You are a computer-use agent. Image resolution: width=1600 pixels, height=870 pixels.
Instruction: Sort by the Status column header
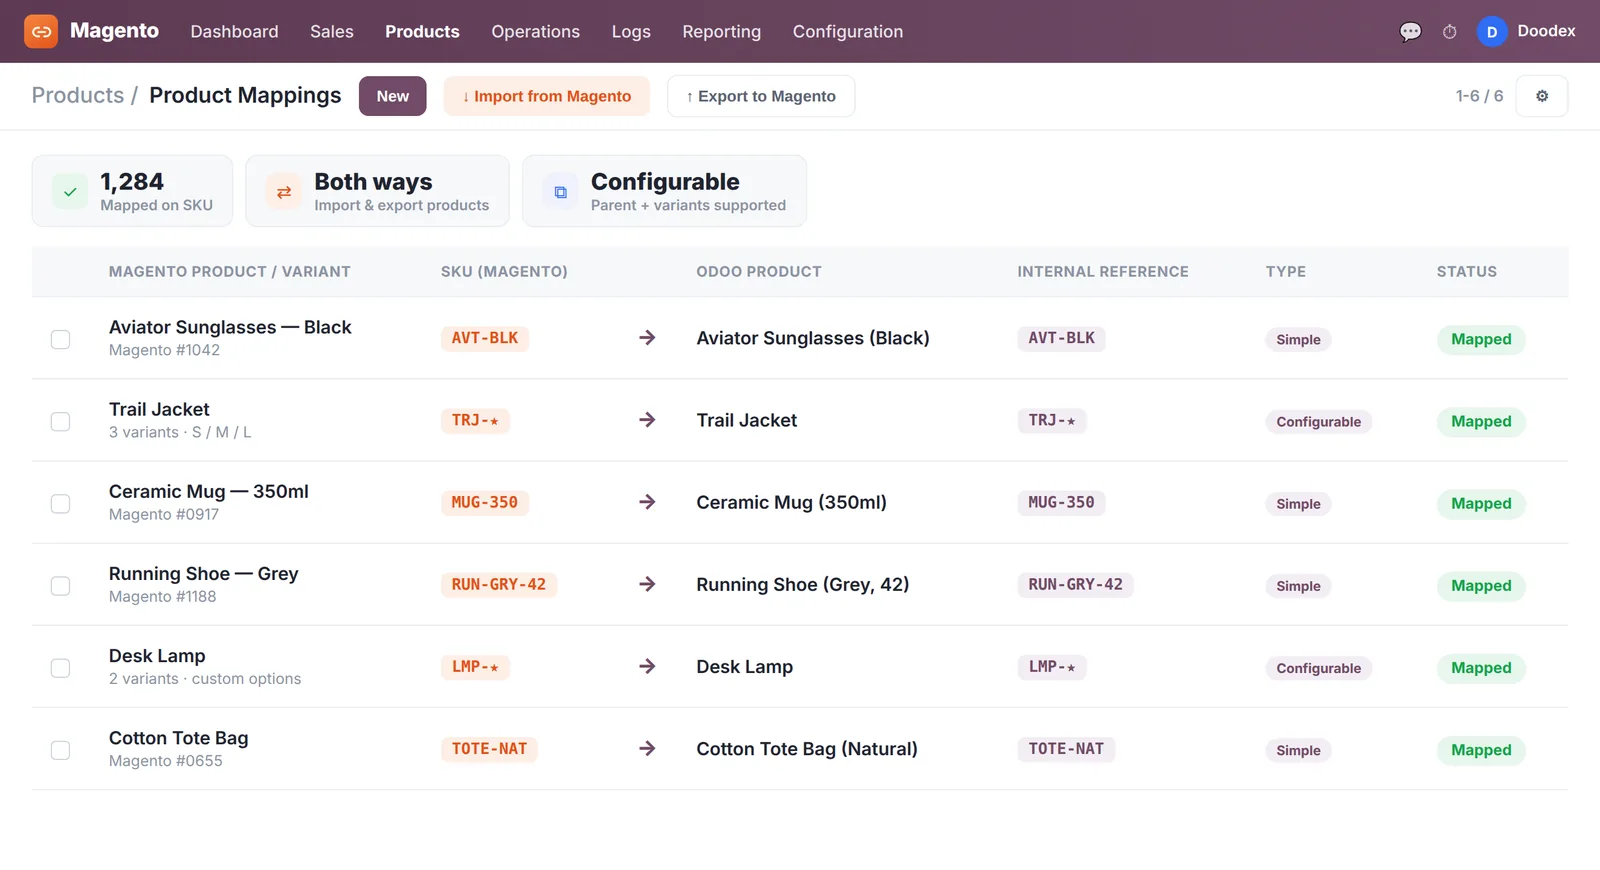click(1467, 271)
